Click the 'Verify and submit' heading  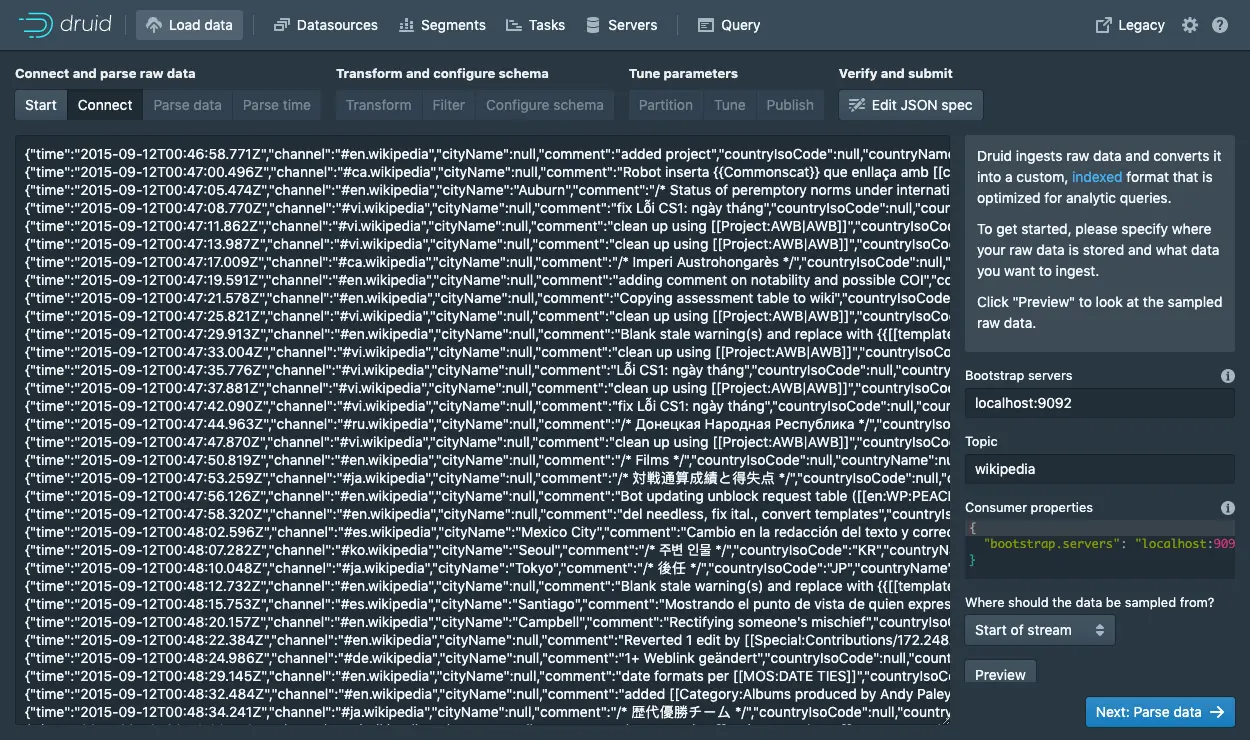[896, 73]
